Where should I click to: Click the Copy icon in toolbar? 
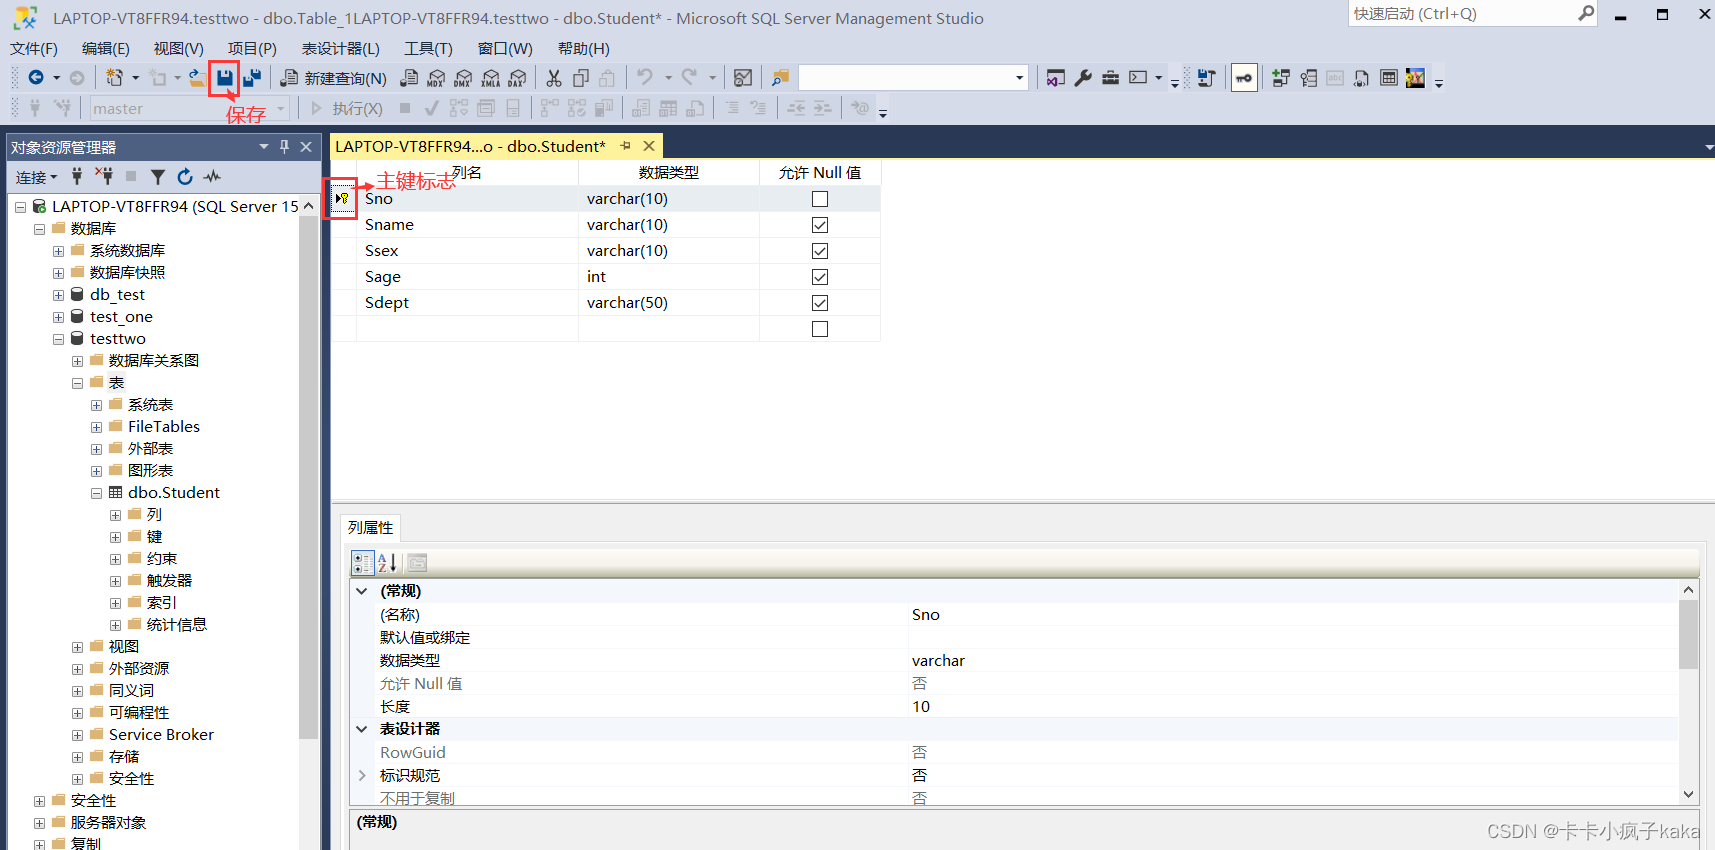pyautogui.click(x=581, y=78)
